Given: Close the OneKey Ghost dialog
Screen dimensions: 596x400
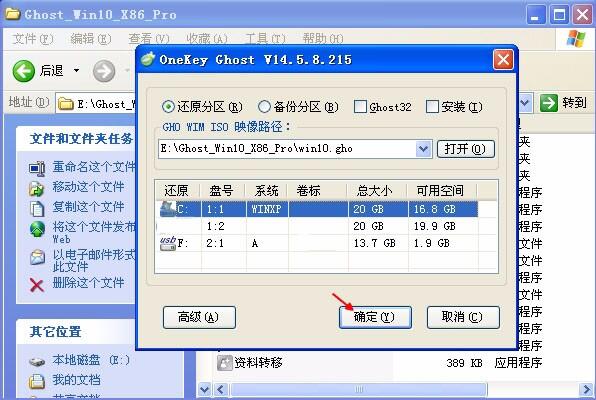Looking at the screenshot, I should point(503,60).
